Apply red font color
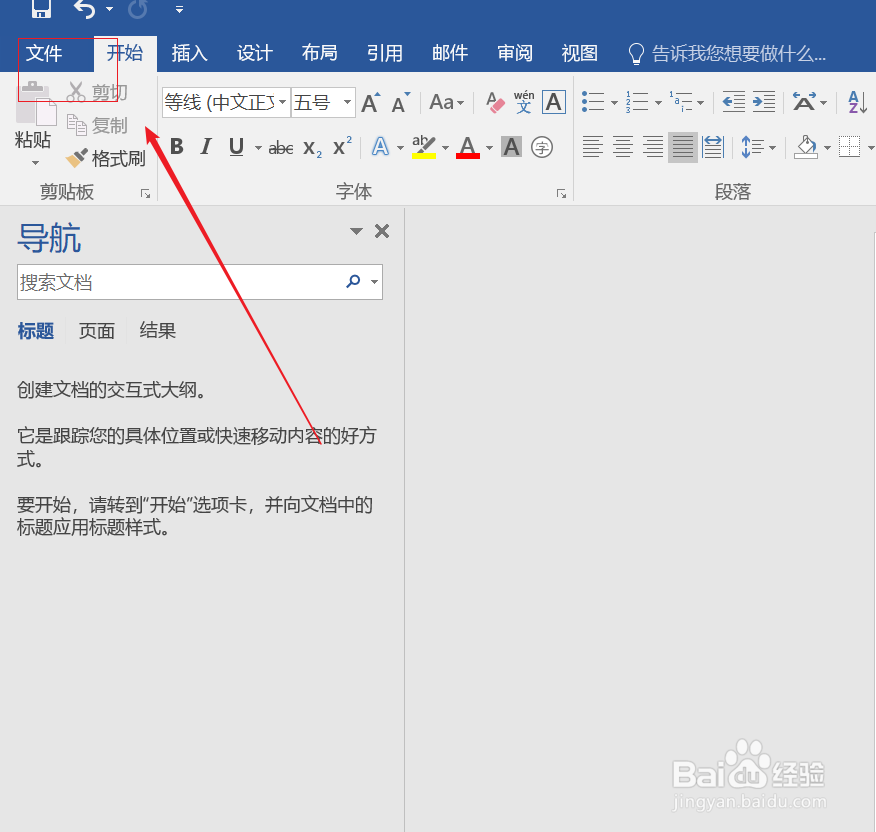The width and height of the screenshot is (876, 832). pyautogui.click(x=468, y=147)
